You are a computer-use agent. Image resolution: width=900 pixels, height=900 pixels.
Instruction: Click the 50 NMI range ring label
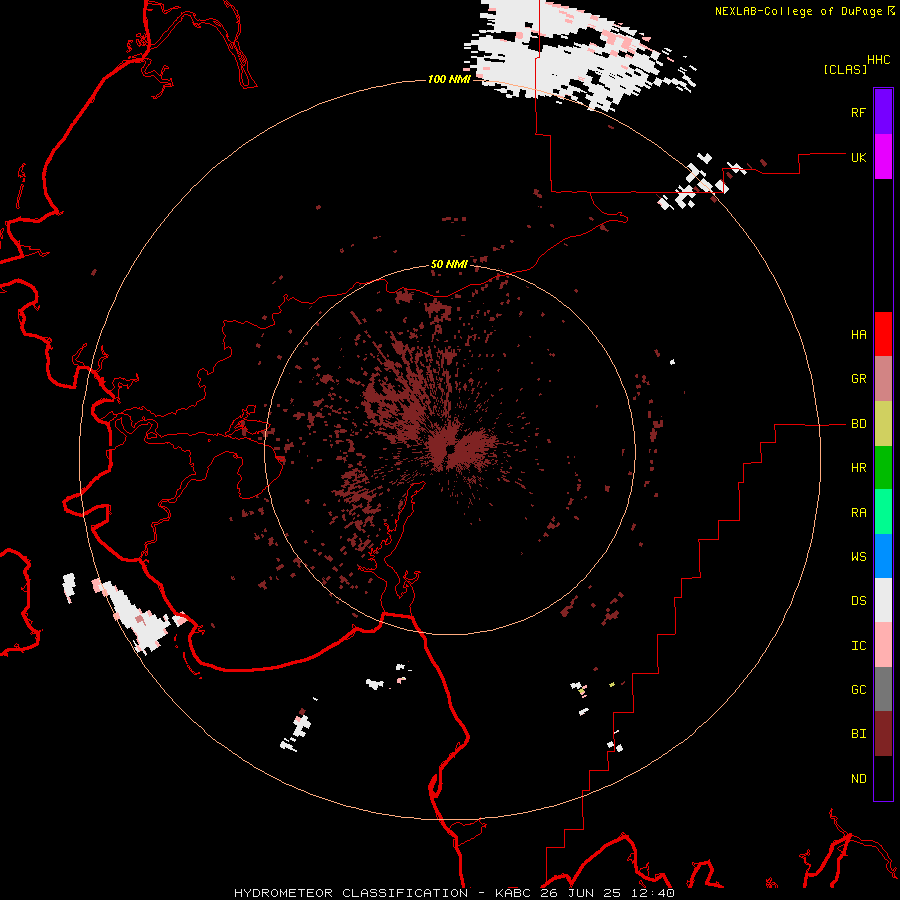[449, 264]
